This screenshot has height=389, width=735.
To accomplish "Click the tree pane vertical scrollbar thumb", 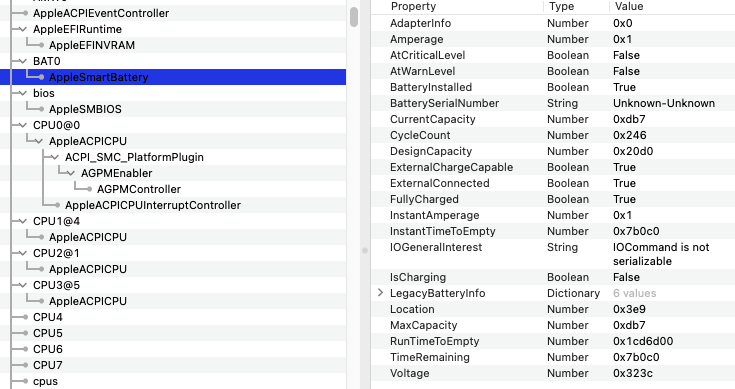I will tap(354, 17).
